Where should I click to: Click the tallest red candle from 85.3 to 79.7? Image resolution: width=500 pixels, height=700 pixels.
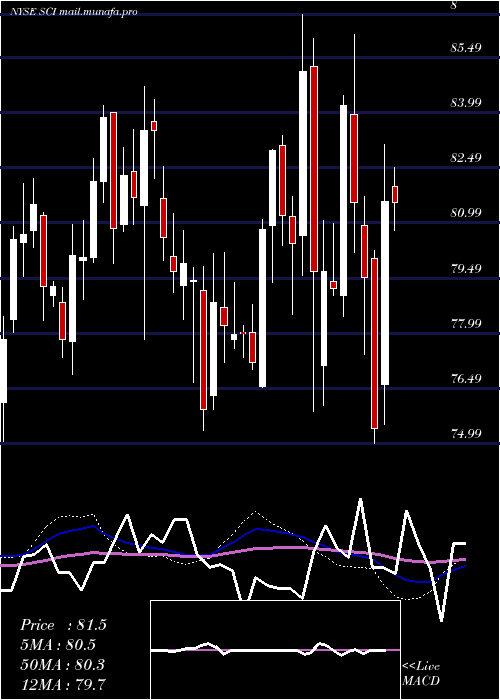[x=314, y=169]
